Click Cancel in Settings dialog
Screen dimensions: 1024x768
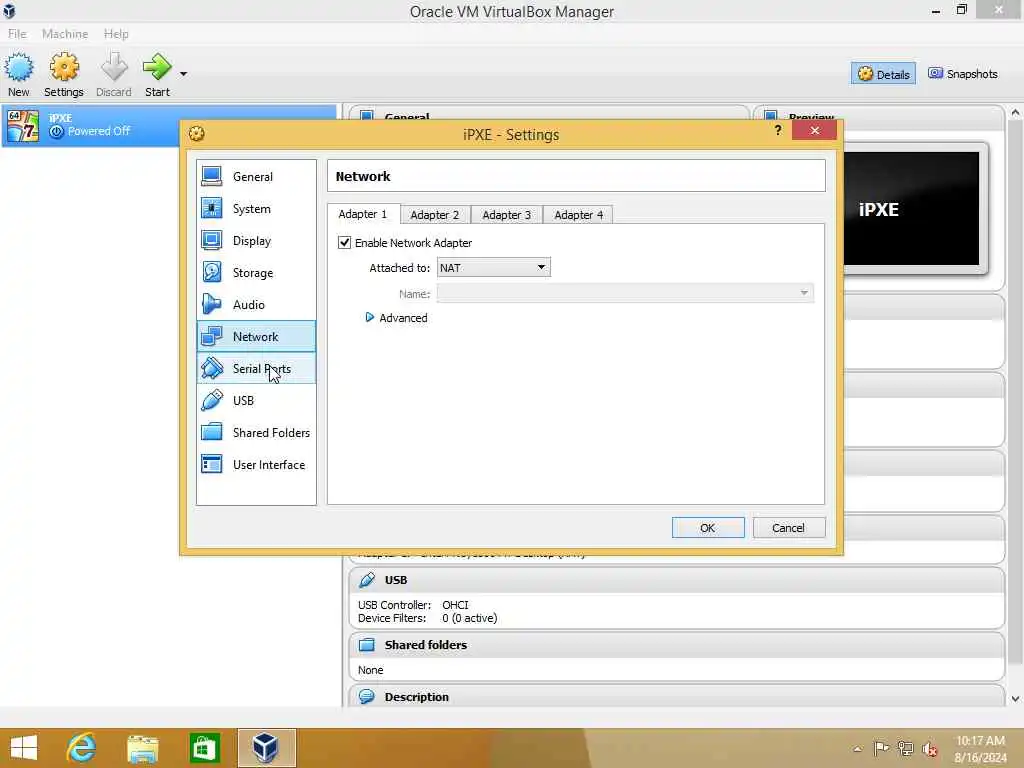coord(789,528)
